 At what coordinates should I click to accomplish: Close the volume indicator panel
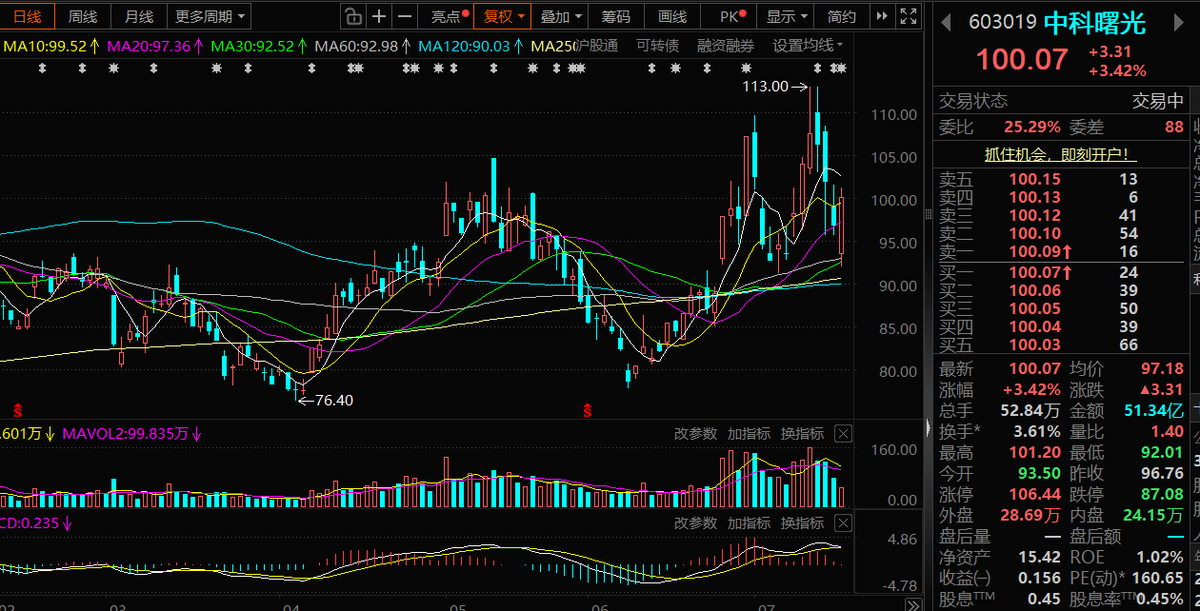click(x=843, y=434)
